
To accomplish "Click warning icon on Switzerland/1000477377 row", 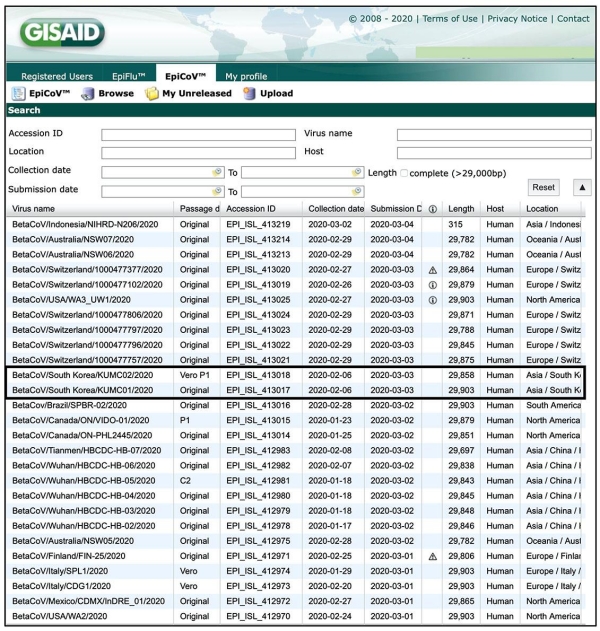I will coord(433,270).
